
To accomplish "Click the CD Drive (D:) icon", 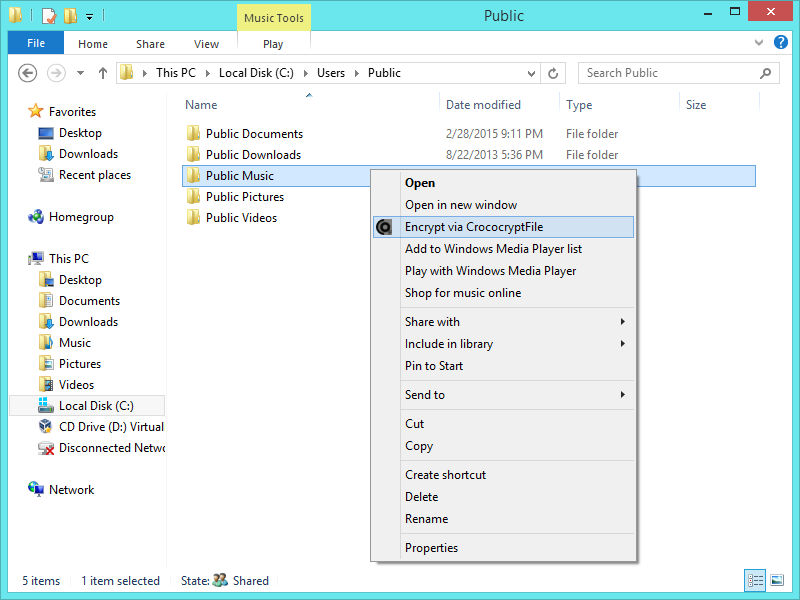I will [x=46, y=427].
